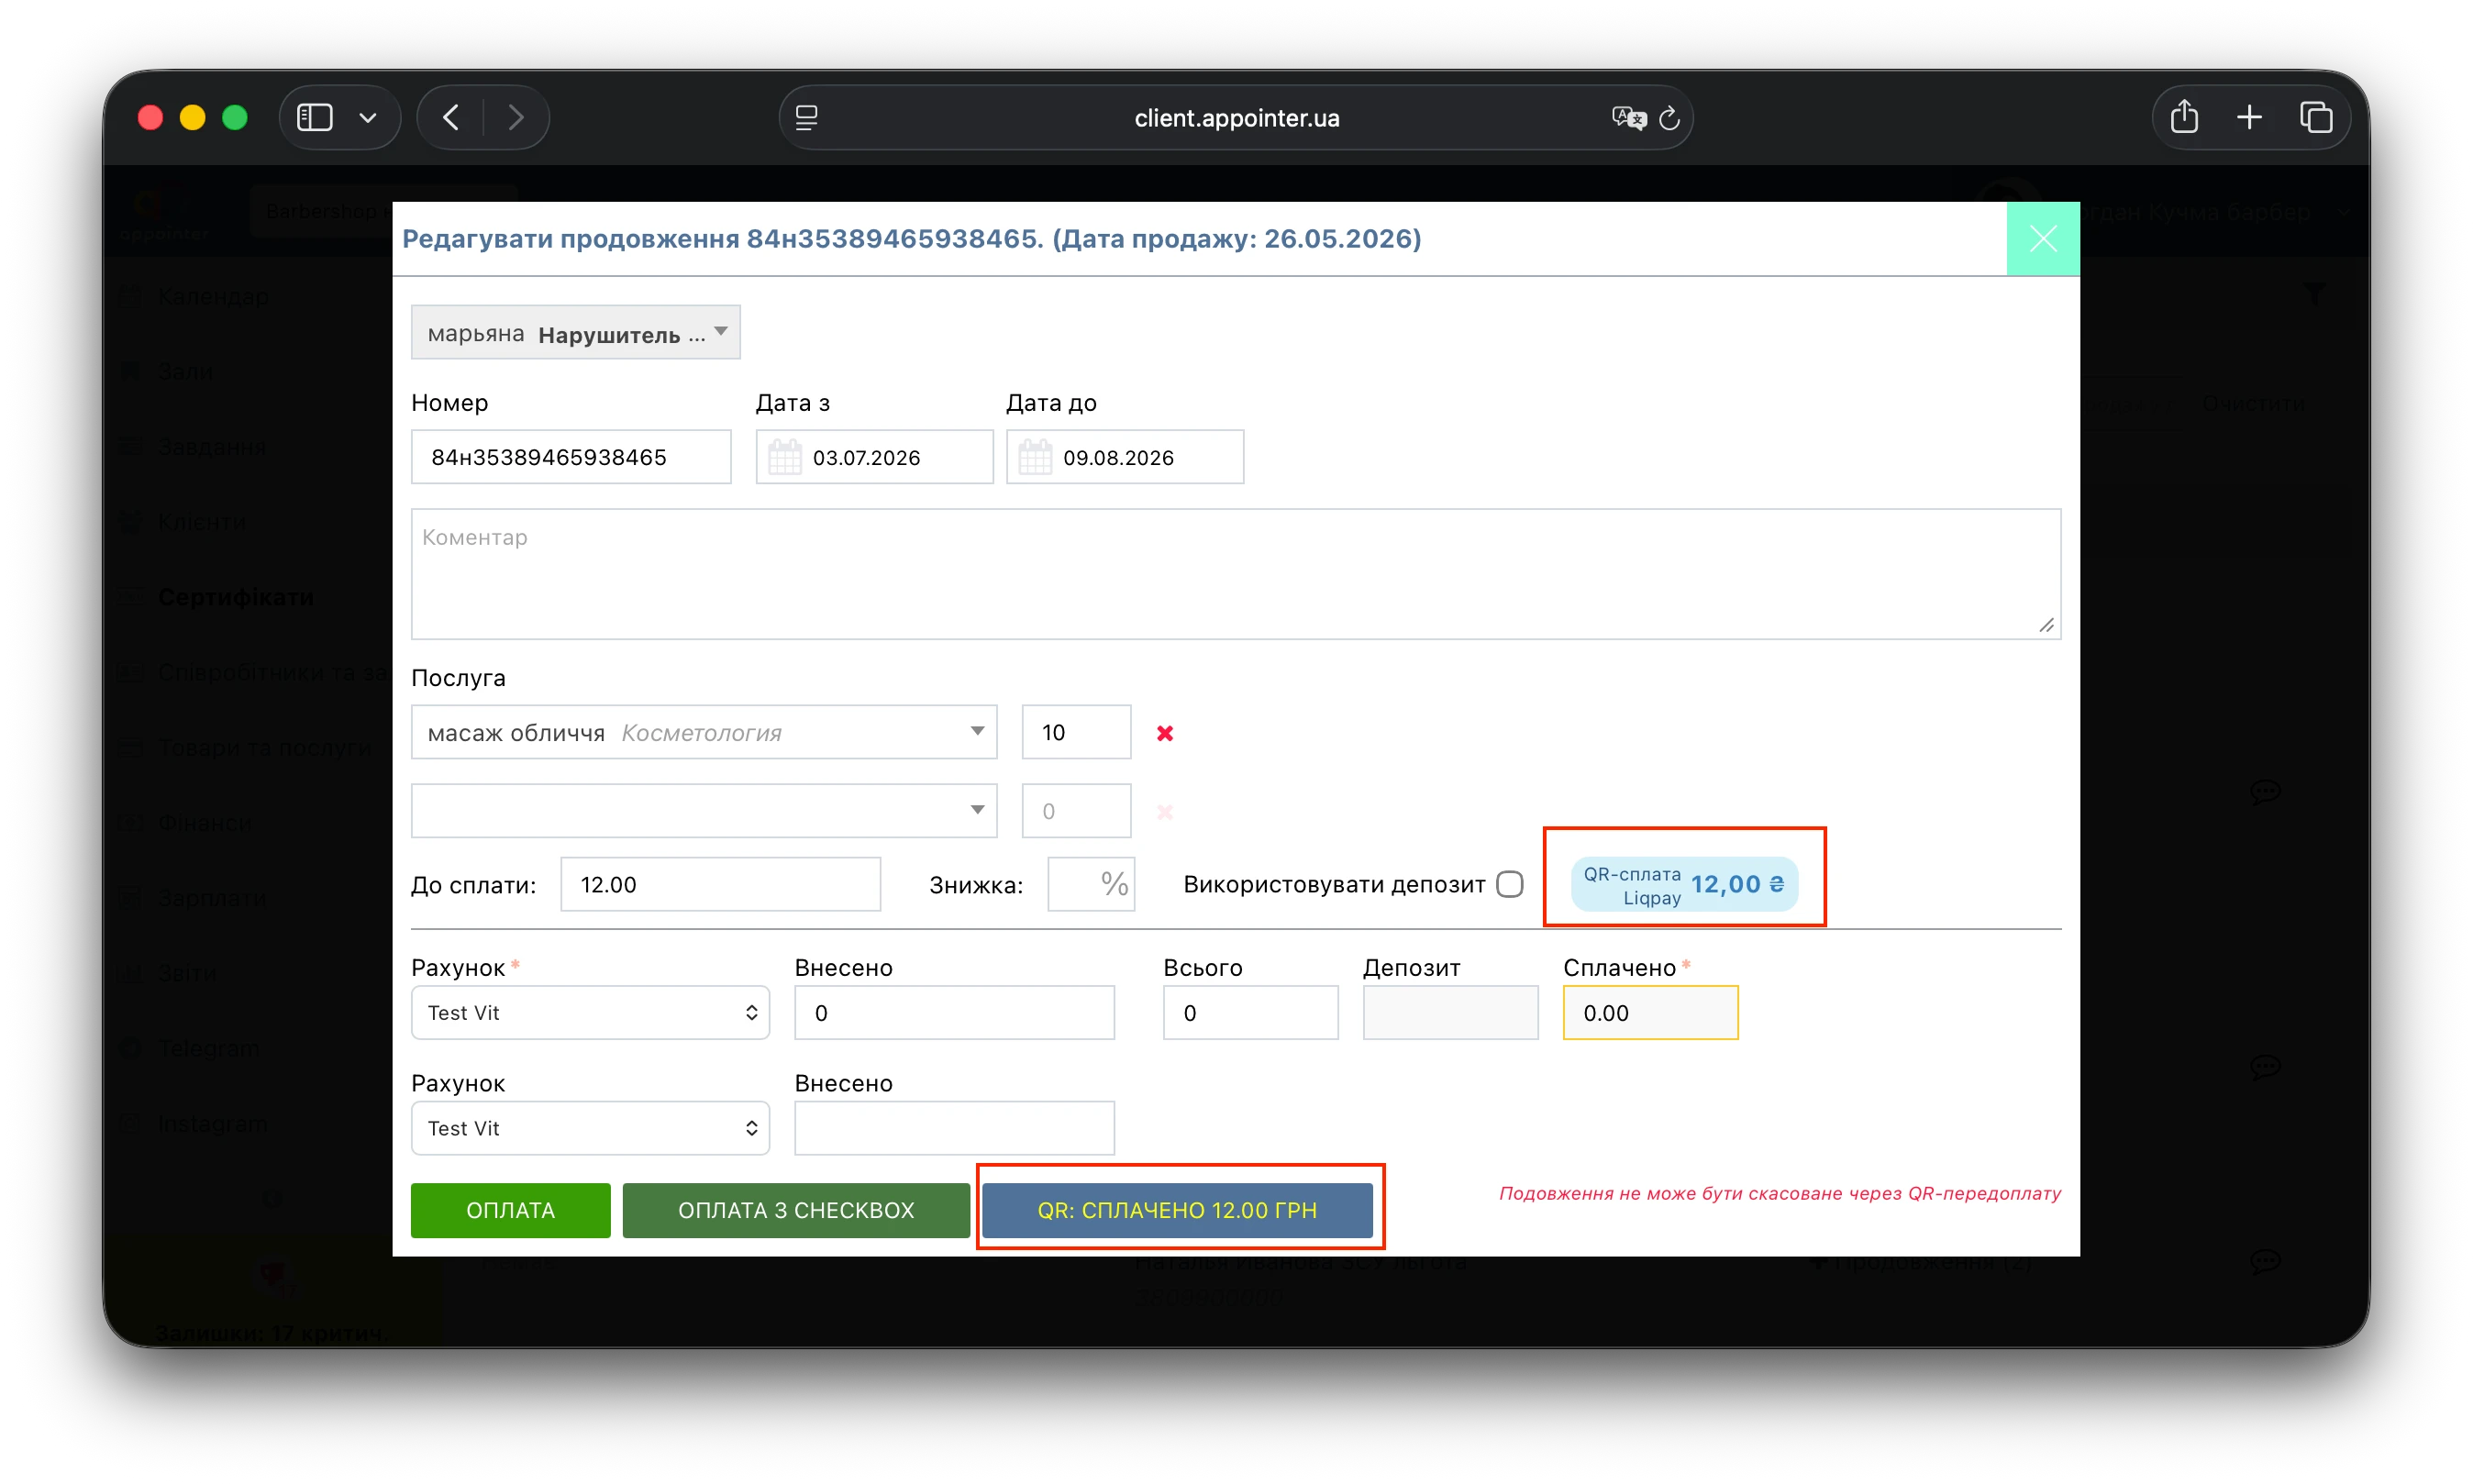Image resolution: width=2473 pixels, height=1484 pixels.
Task: Click the green ОПЛАТА button
Action: (510, 1210)
